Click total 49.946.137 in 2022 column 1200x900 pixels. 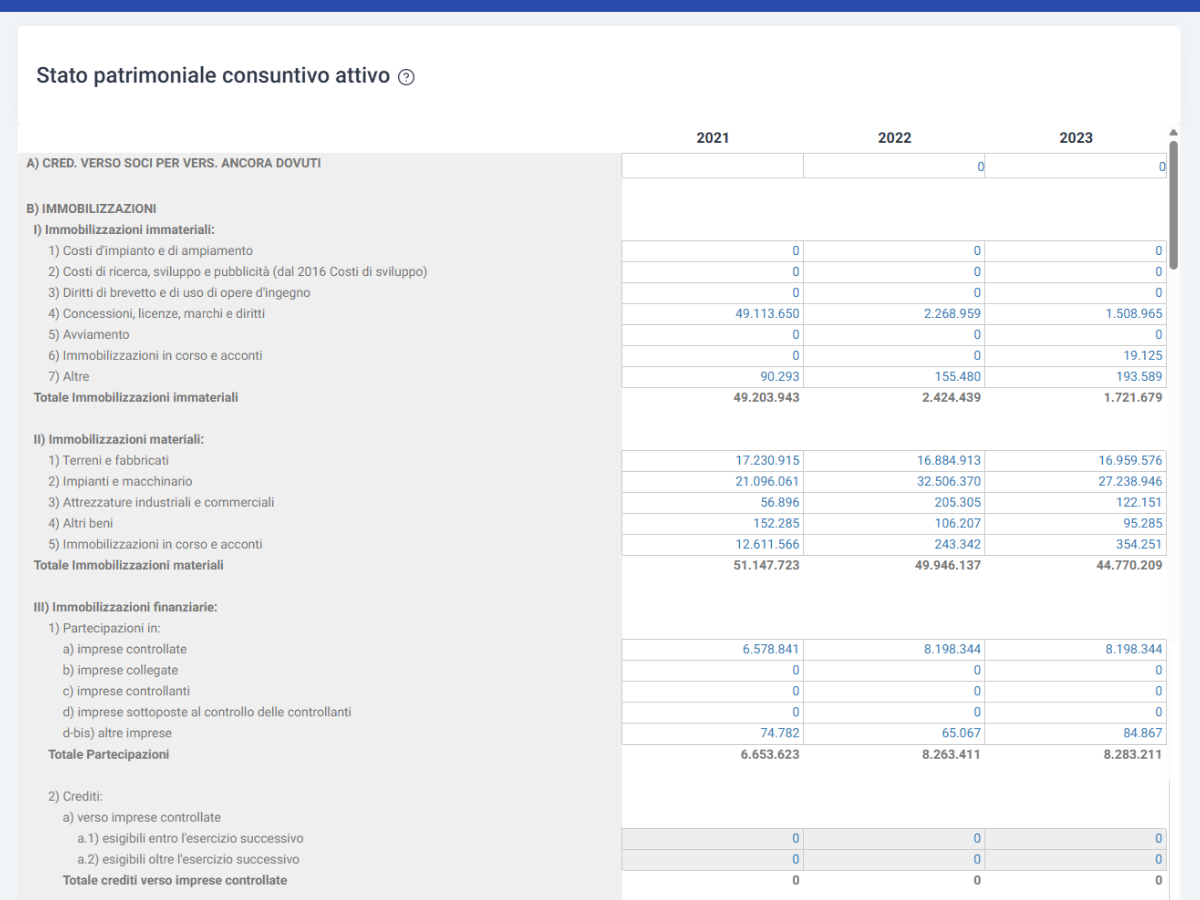point(949,566)
